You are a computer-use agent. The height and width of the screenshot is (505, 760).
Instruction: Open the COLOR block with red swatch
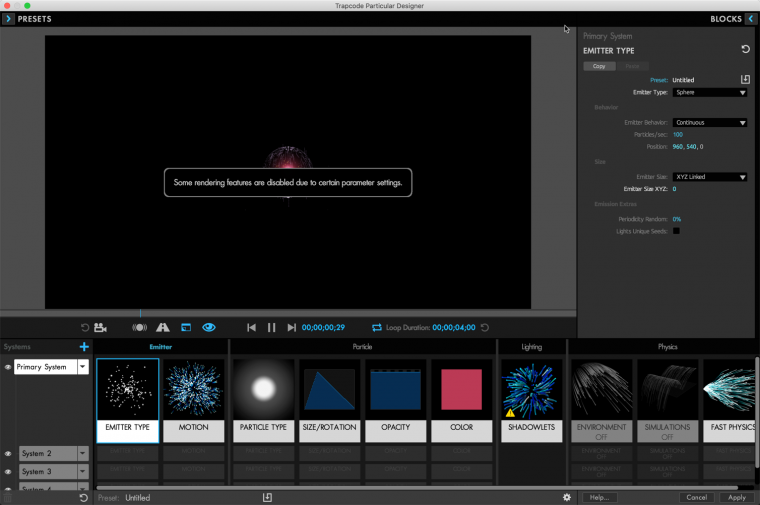pos(461,400)
